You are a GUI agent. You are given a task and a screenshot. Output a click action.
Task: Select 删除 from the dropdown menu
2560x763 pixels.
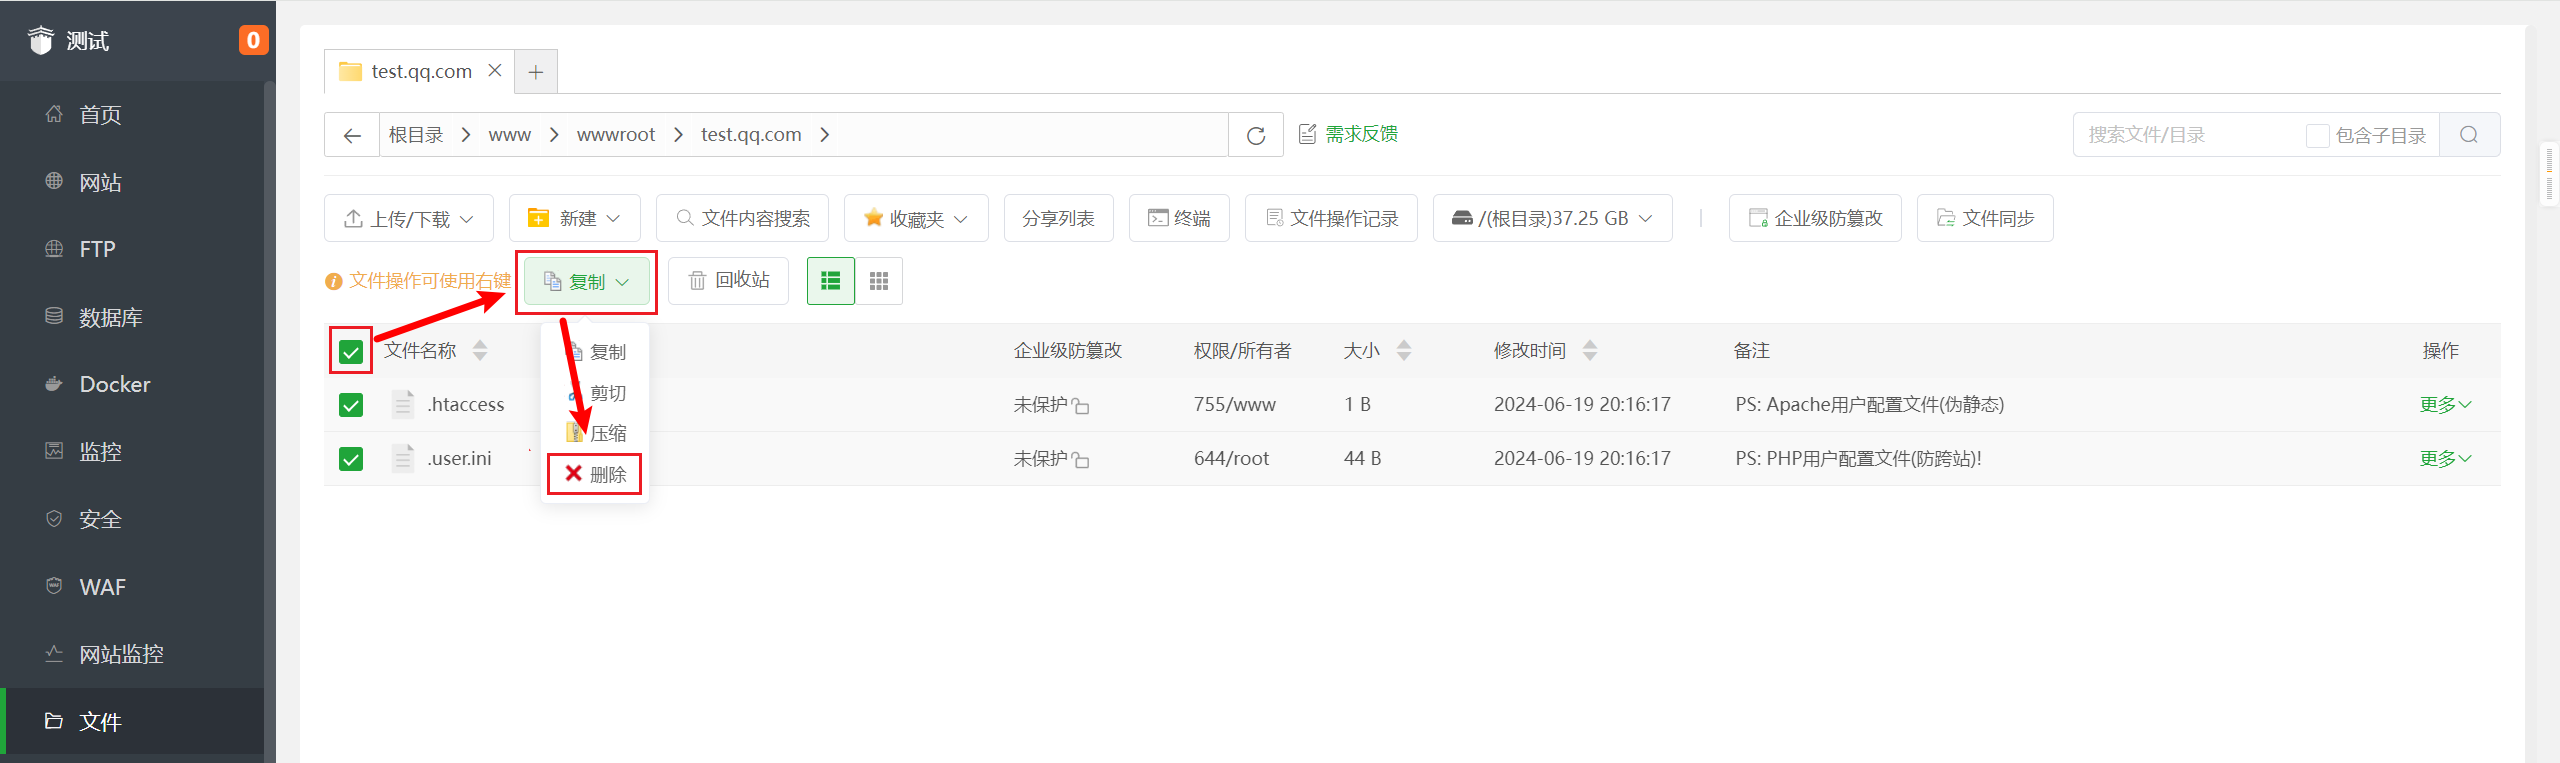pos(596,474)
